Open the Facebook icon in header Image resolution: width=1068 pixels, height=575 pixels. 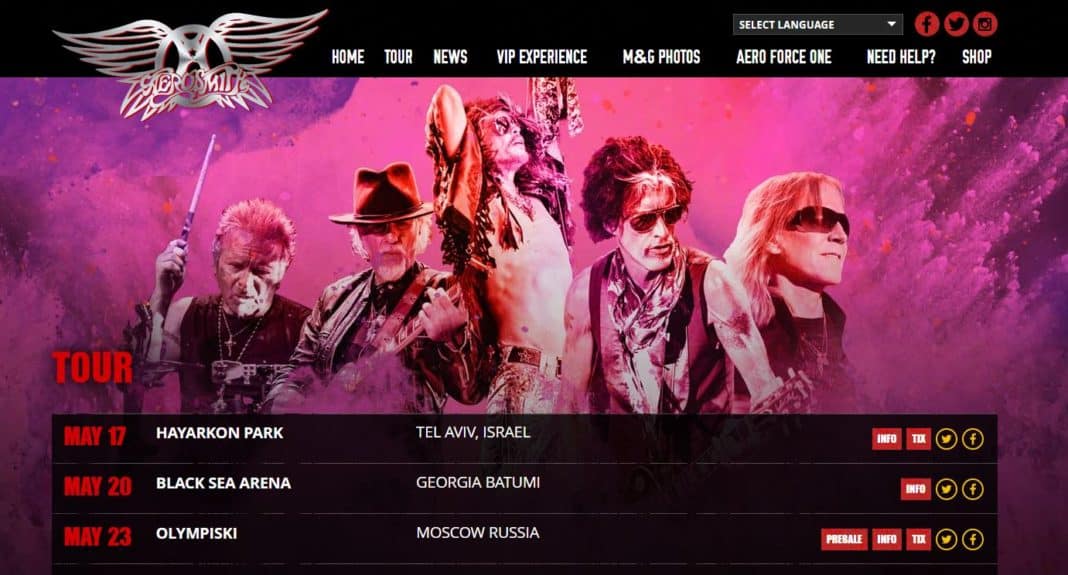coord(926,25)
